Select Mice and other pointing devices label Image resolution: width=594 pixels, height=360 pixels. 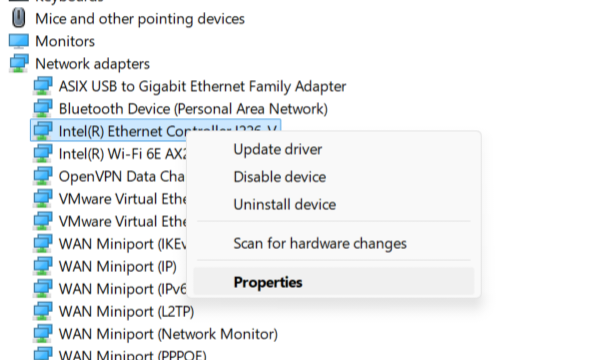coord(140,19)
